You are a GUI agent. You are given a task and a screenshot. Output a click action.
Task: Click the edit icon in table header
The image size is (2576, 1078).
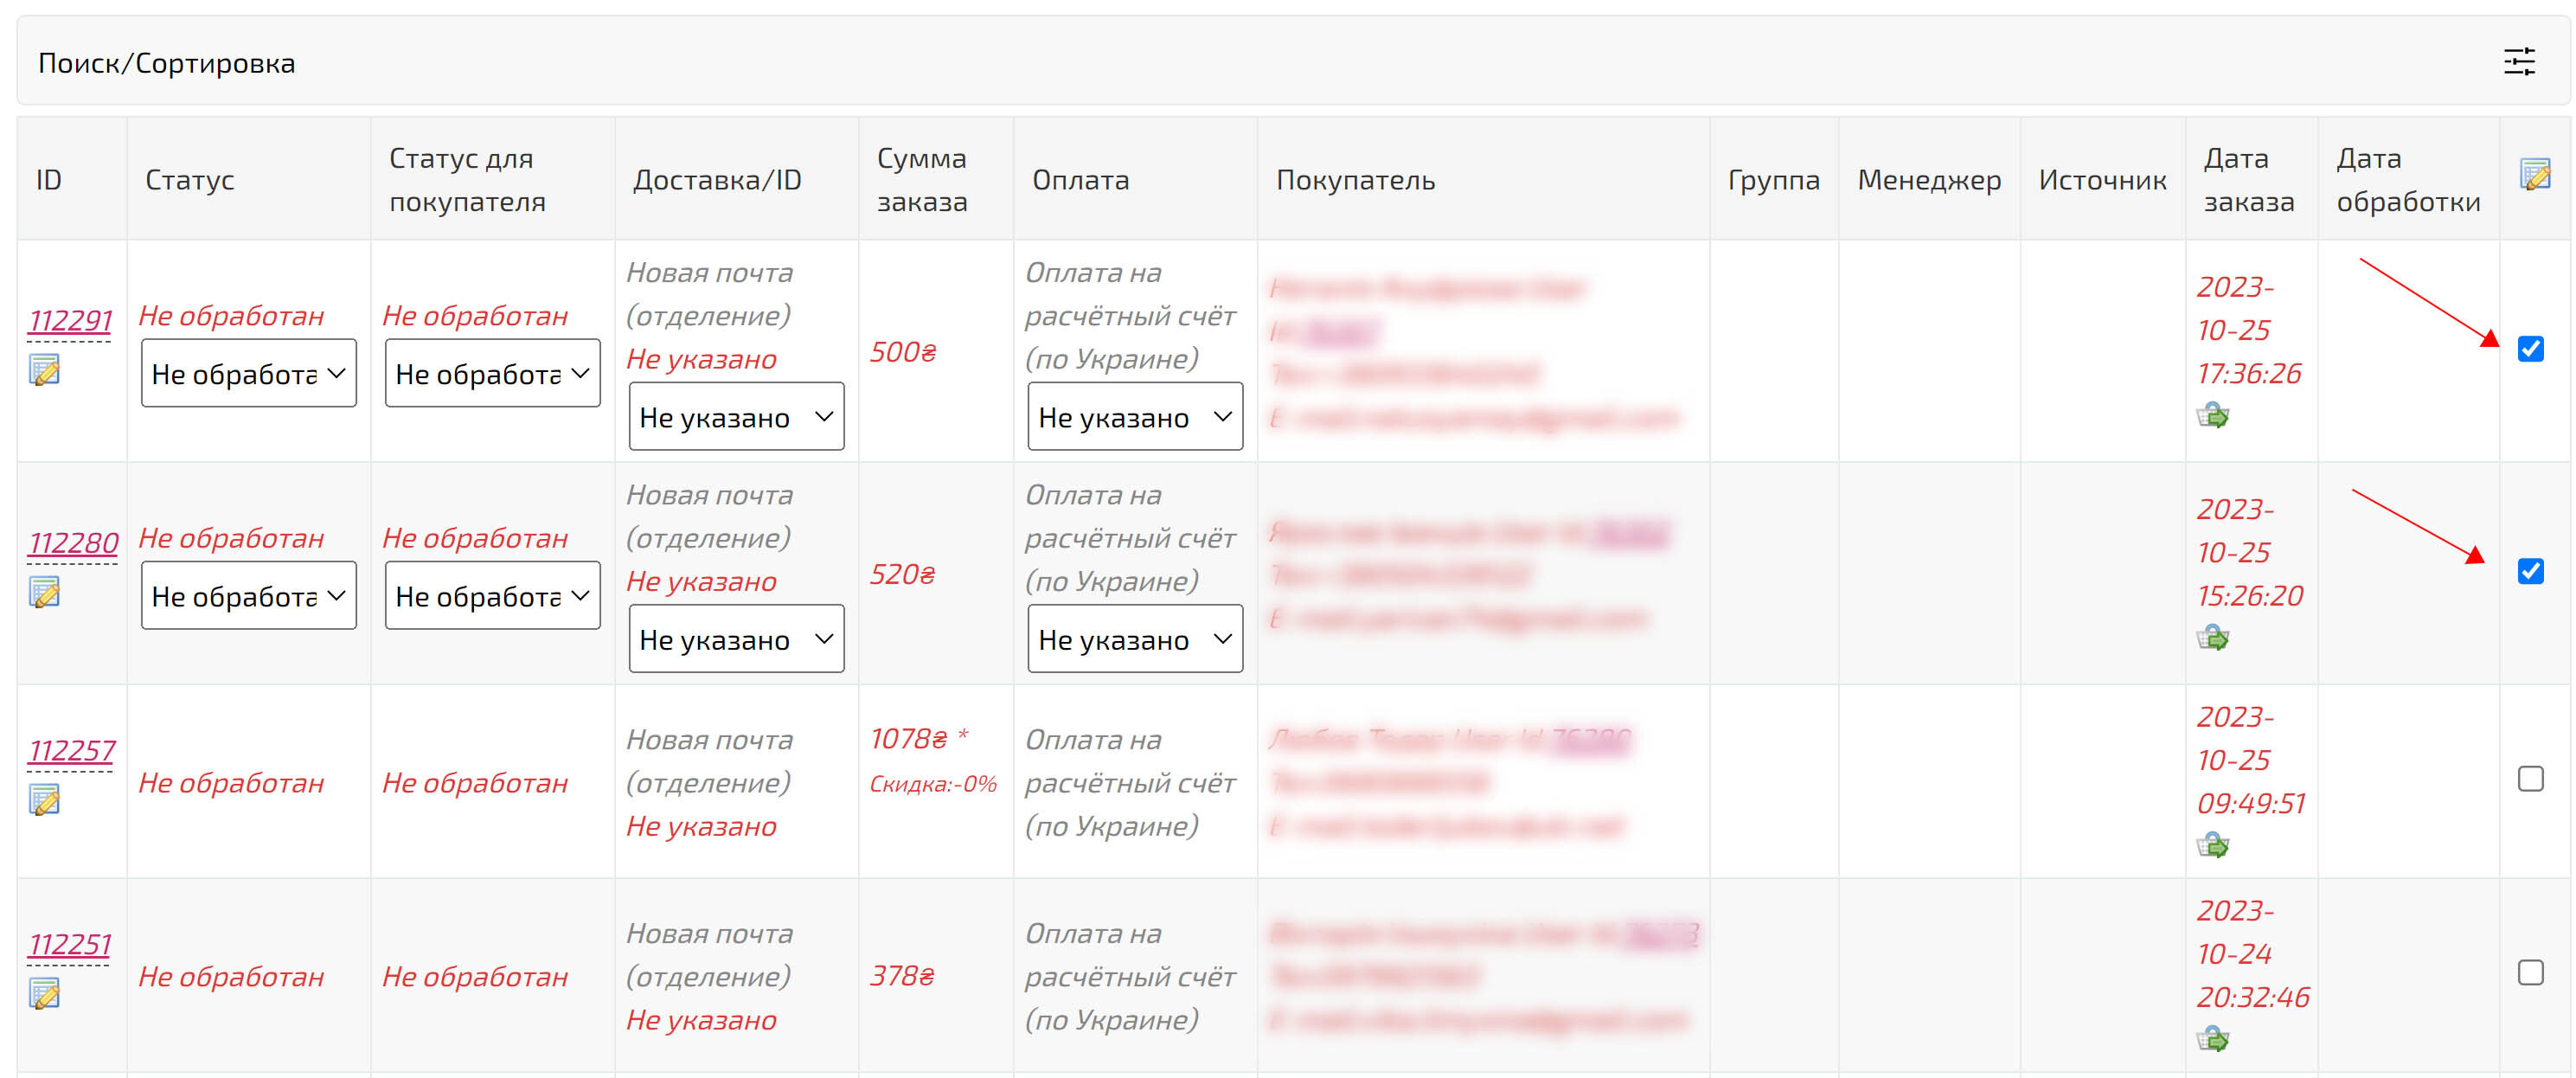[x=2534, y=174]
